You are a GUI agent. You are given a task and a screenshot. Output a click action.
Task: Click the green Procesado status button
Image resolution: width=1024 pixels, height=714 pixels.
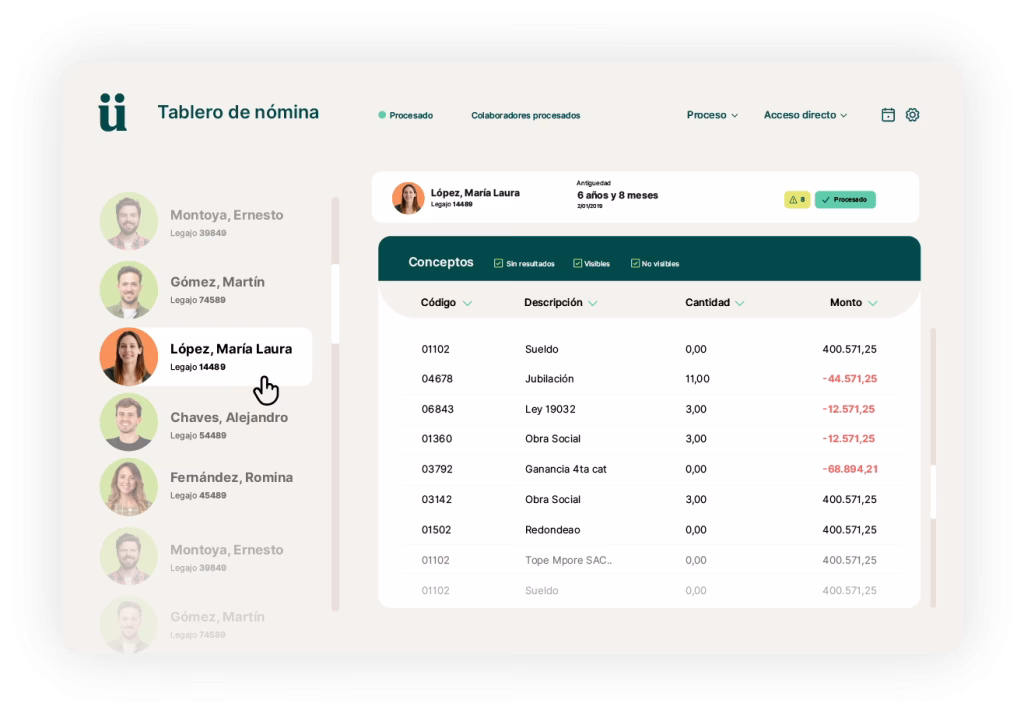pos(845,200)
